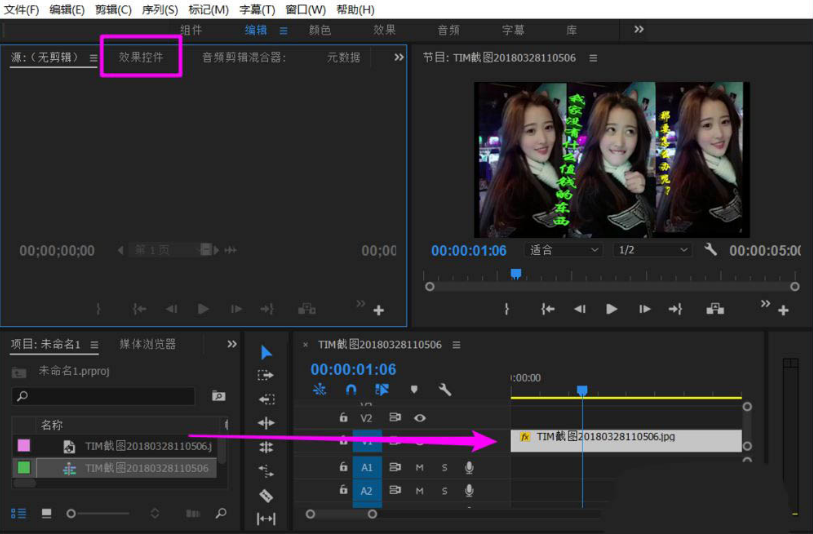Open the 文件(F) menu

[x=22, y=9]
